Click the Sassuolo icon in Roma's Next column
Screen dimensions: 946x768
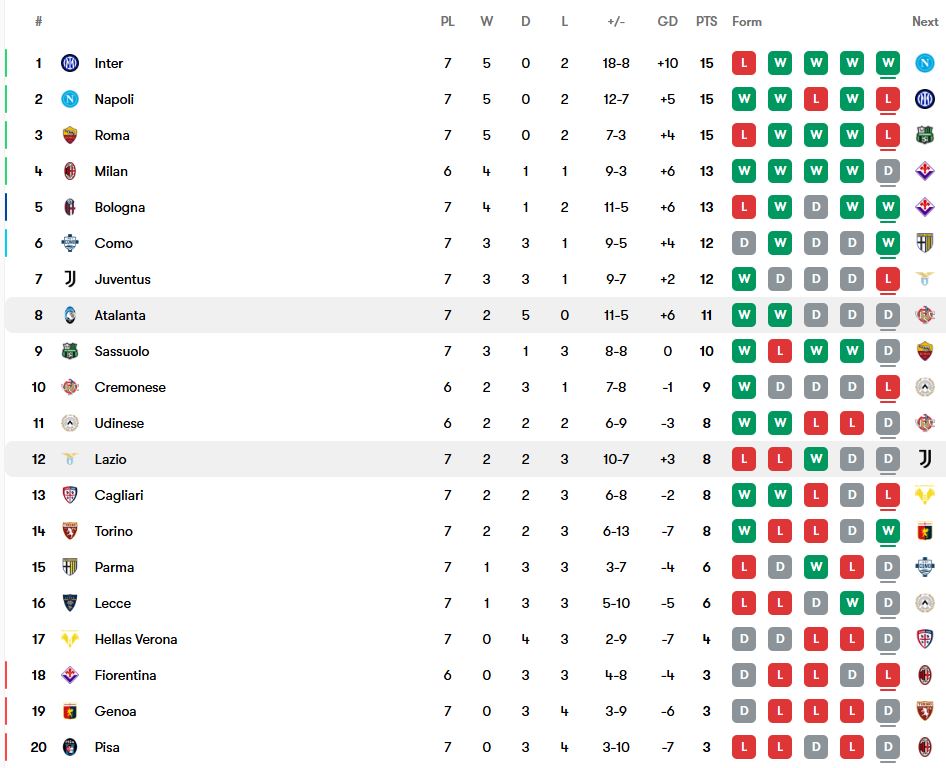(924, 135)
